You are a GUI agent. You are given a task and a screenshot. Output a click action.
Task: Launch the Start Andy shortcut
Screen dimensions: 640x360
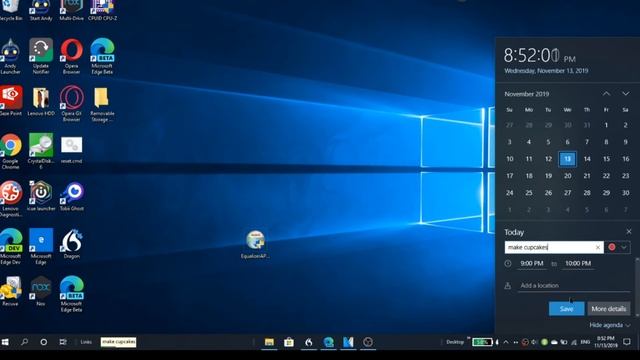click(x=41, y=10)
